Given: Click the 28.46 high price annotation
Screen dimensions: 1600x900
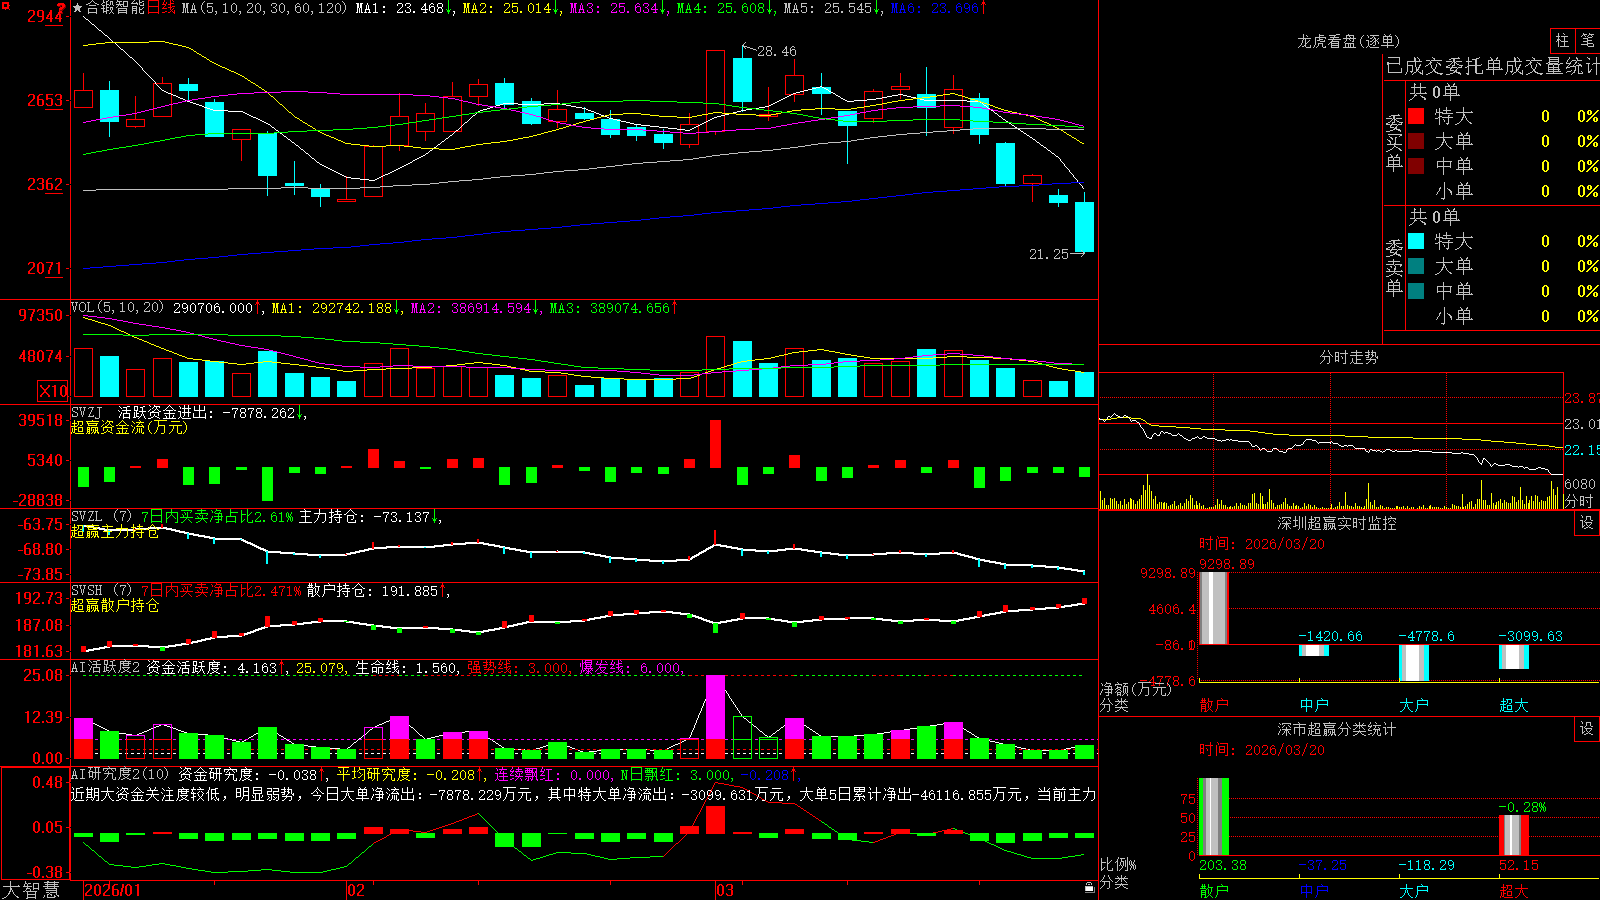Looking at the screenshot, I should click(x=777, y=51).
